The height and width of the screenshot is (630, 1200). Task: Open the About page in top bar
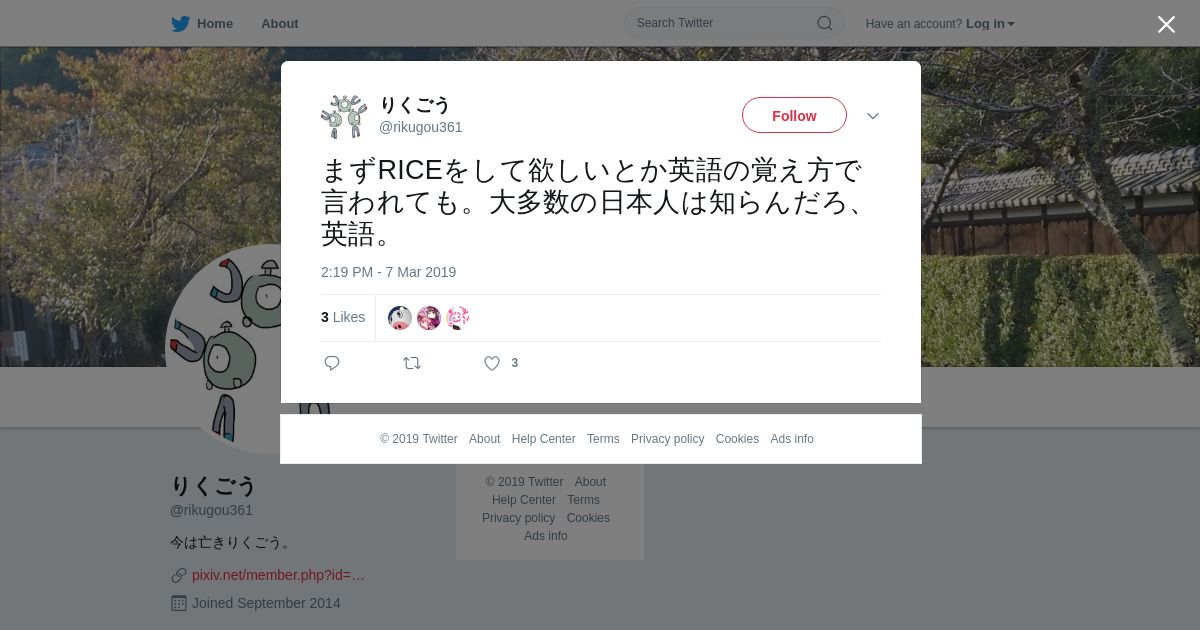coord(280,23)
